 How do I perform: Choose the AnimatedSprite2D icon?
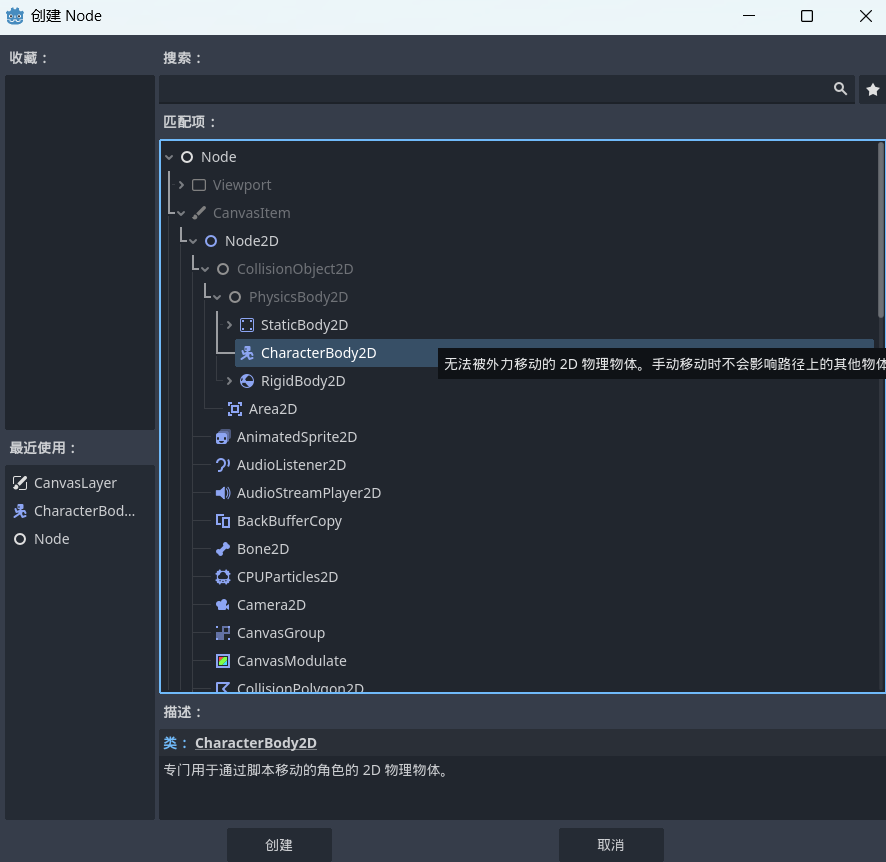(223, 437)
